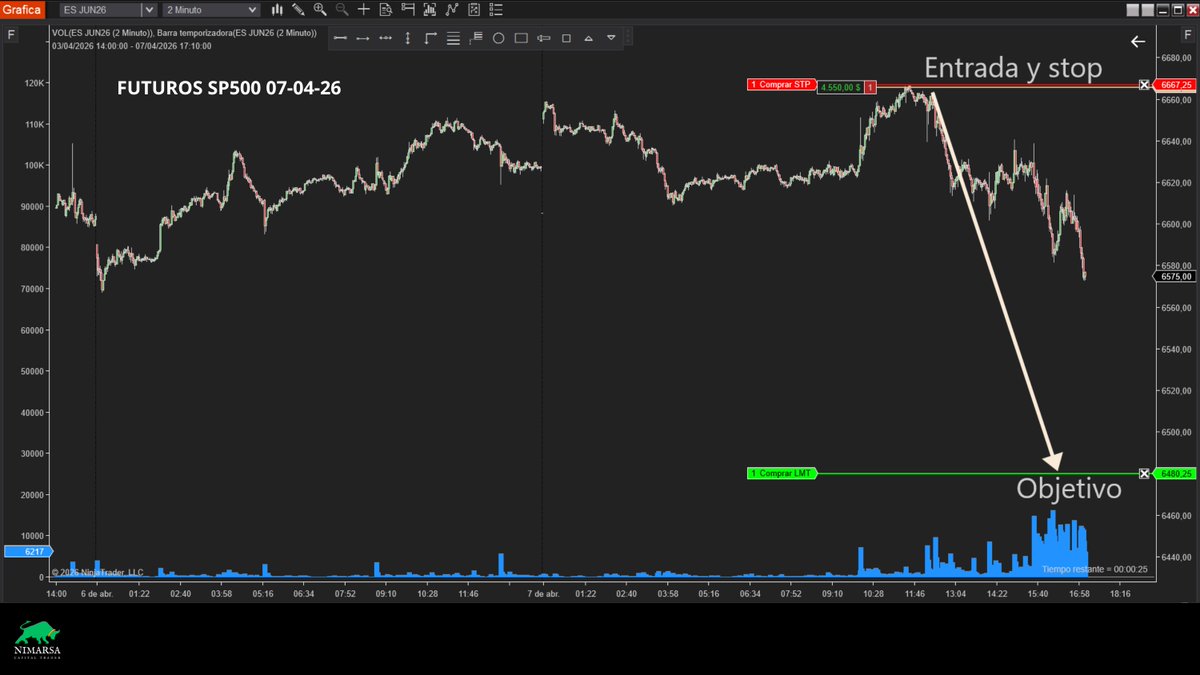1200x675 pixels.
Task: Select the arrow marker left tool
Action: click(x=544, y=38)
